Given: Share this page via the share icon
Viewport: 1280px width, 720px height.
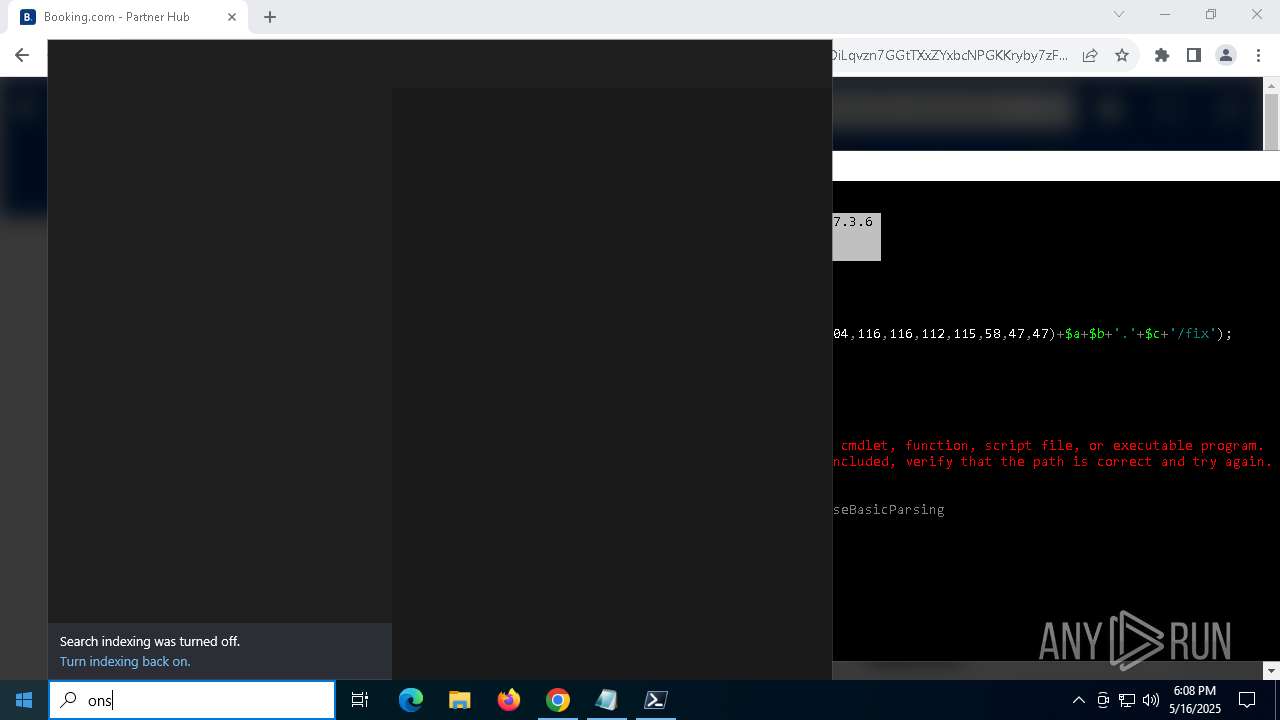Looking at the screenshot, I should click(x=1090, y=56).
